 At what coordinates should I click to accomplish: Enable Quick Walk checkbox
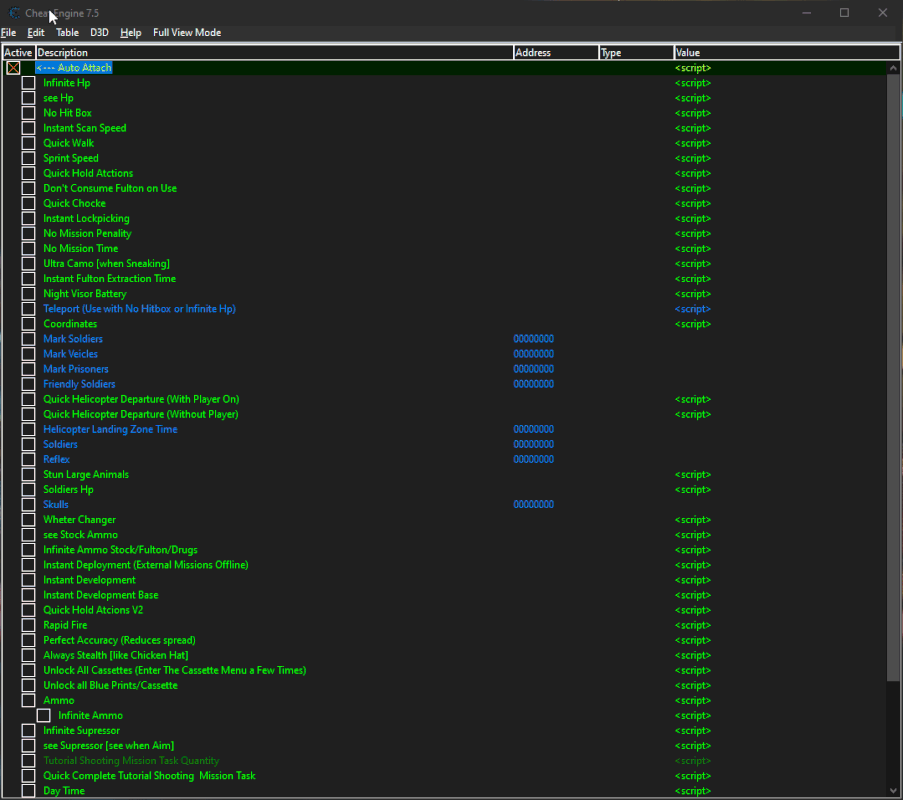tap(28, 143)
